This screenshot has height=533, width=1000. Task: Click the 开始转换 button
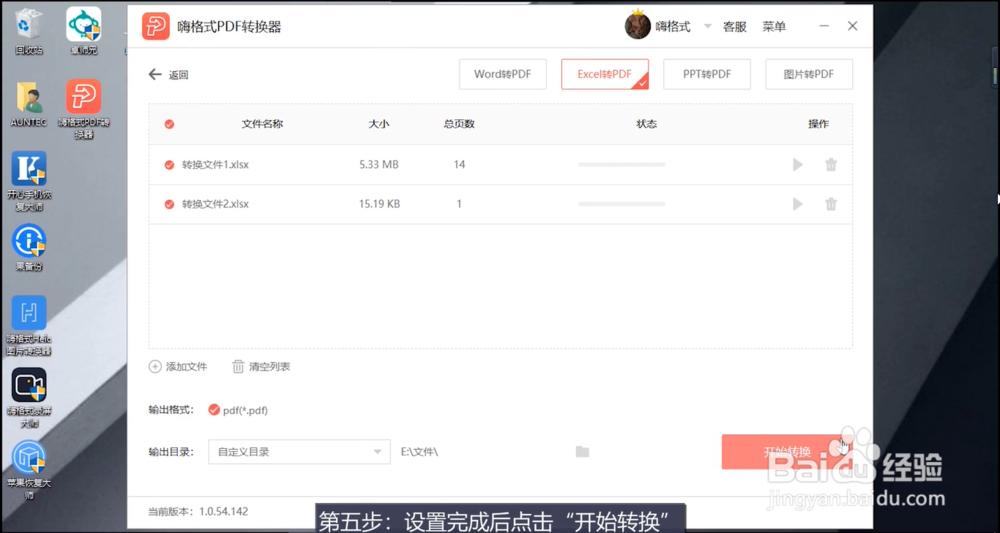pos(787,452)
